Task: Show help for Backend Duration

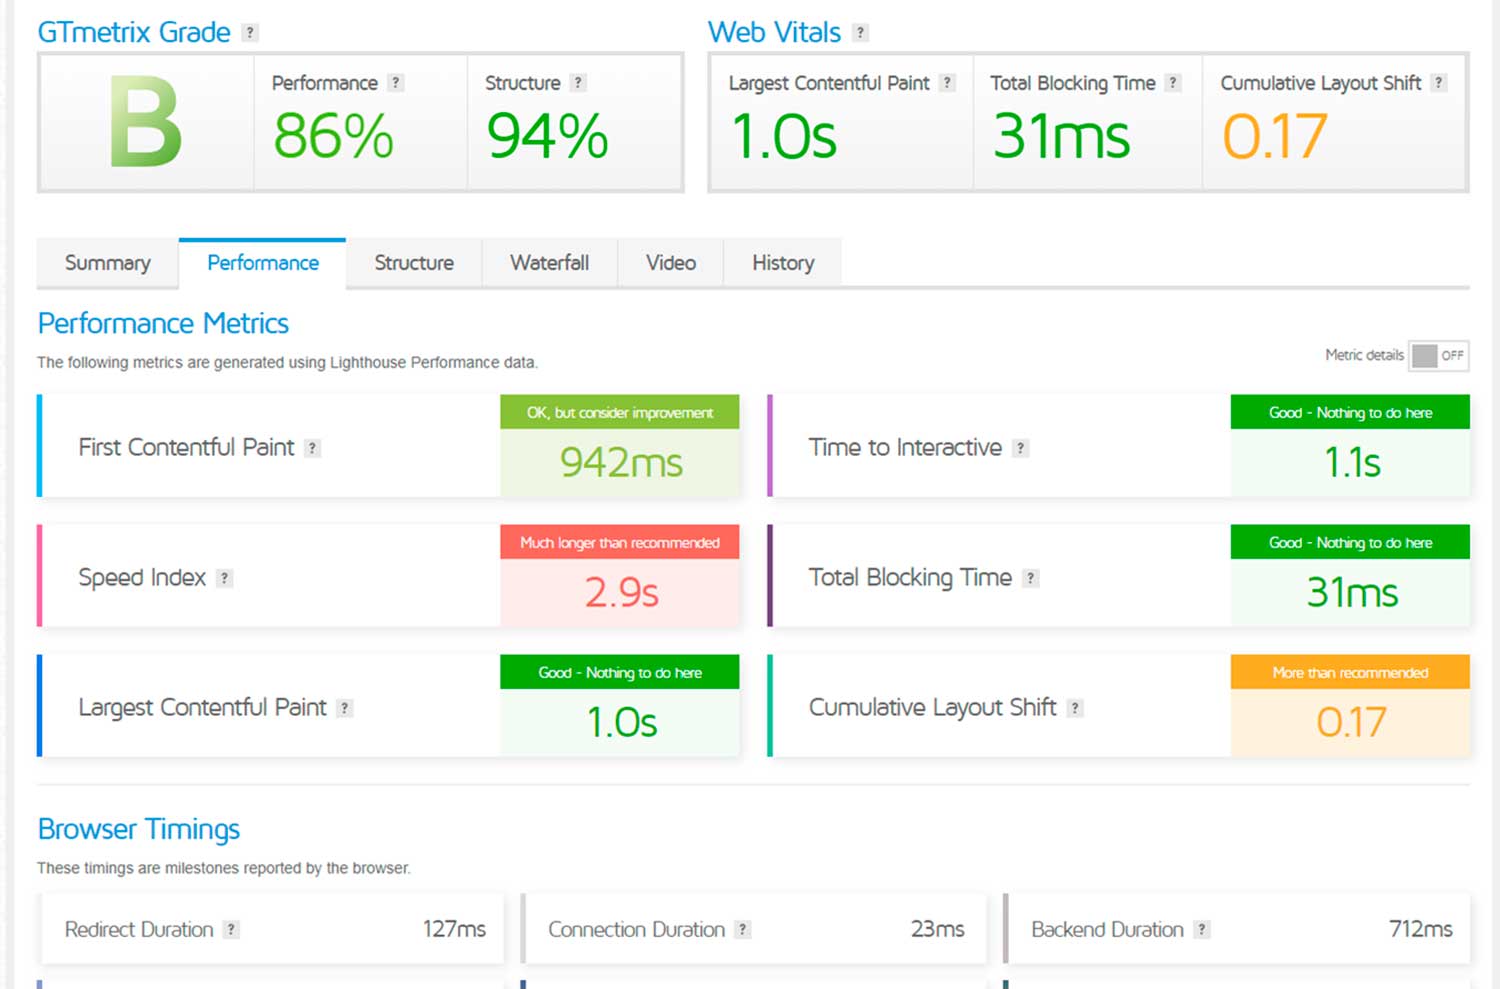Action: (x=1202, y=930)
